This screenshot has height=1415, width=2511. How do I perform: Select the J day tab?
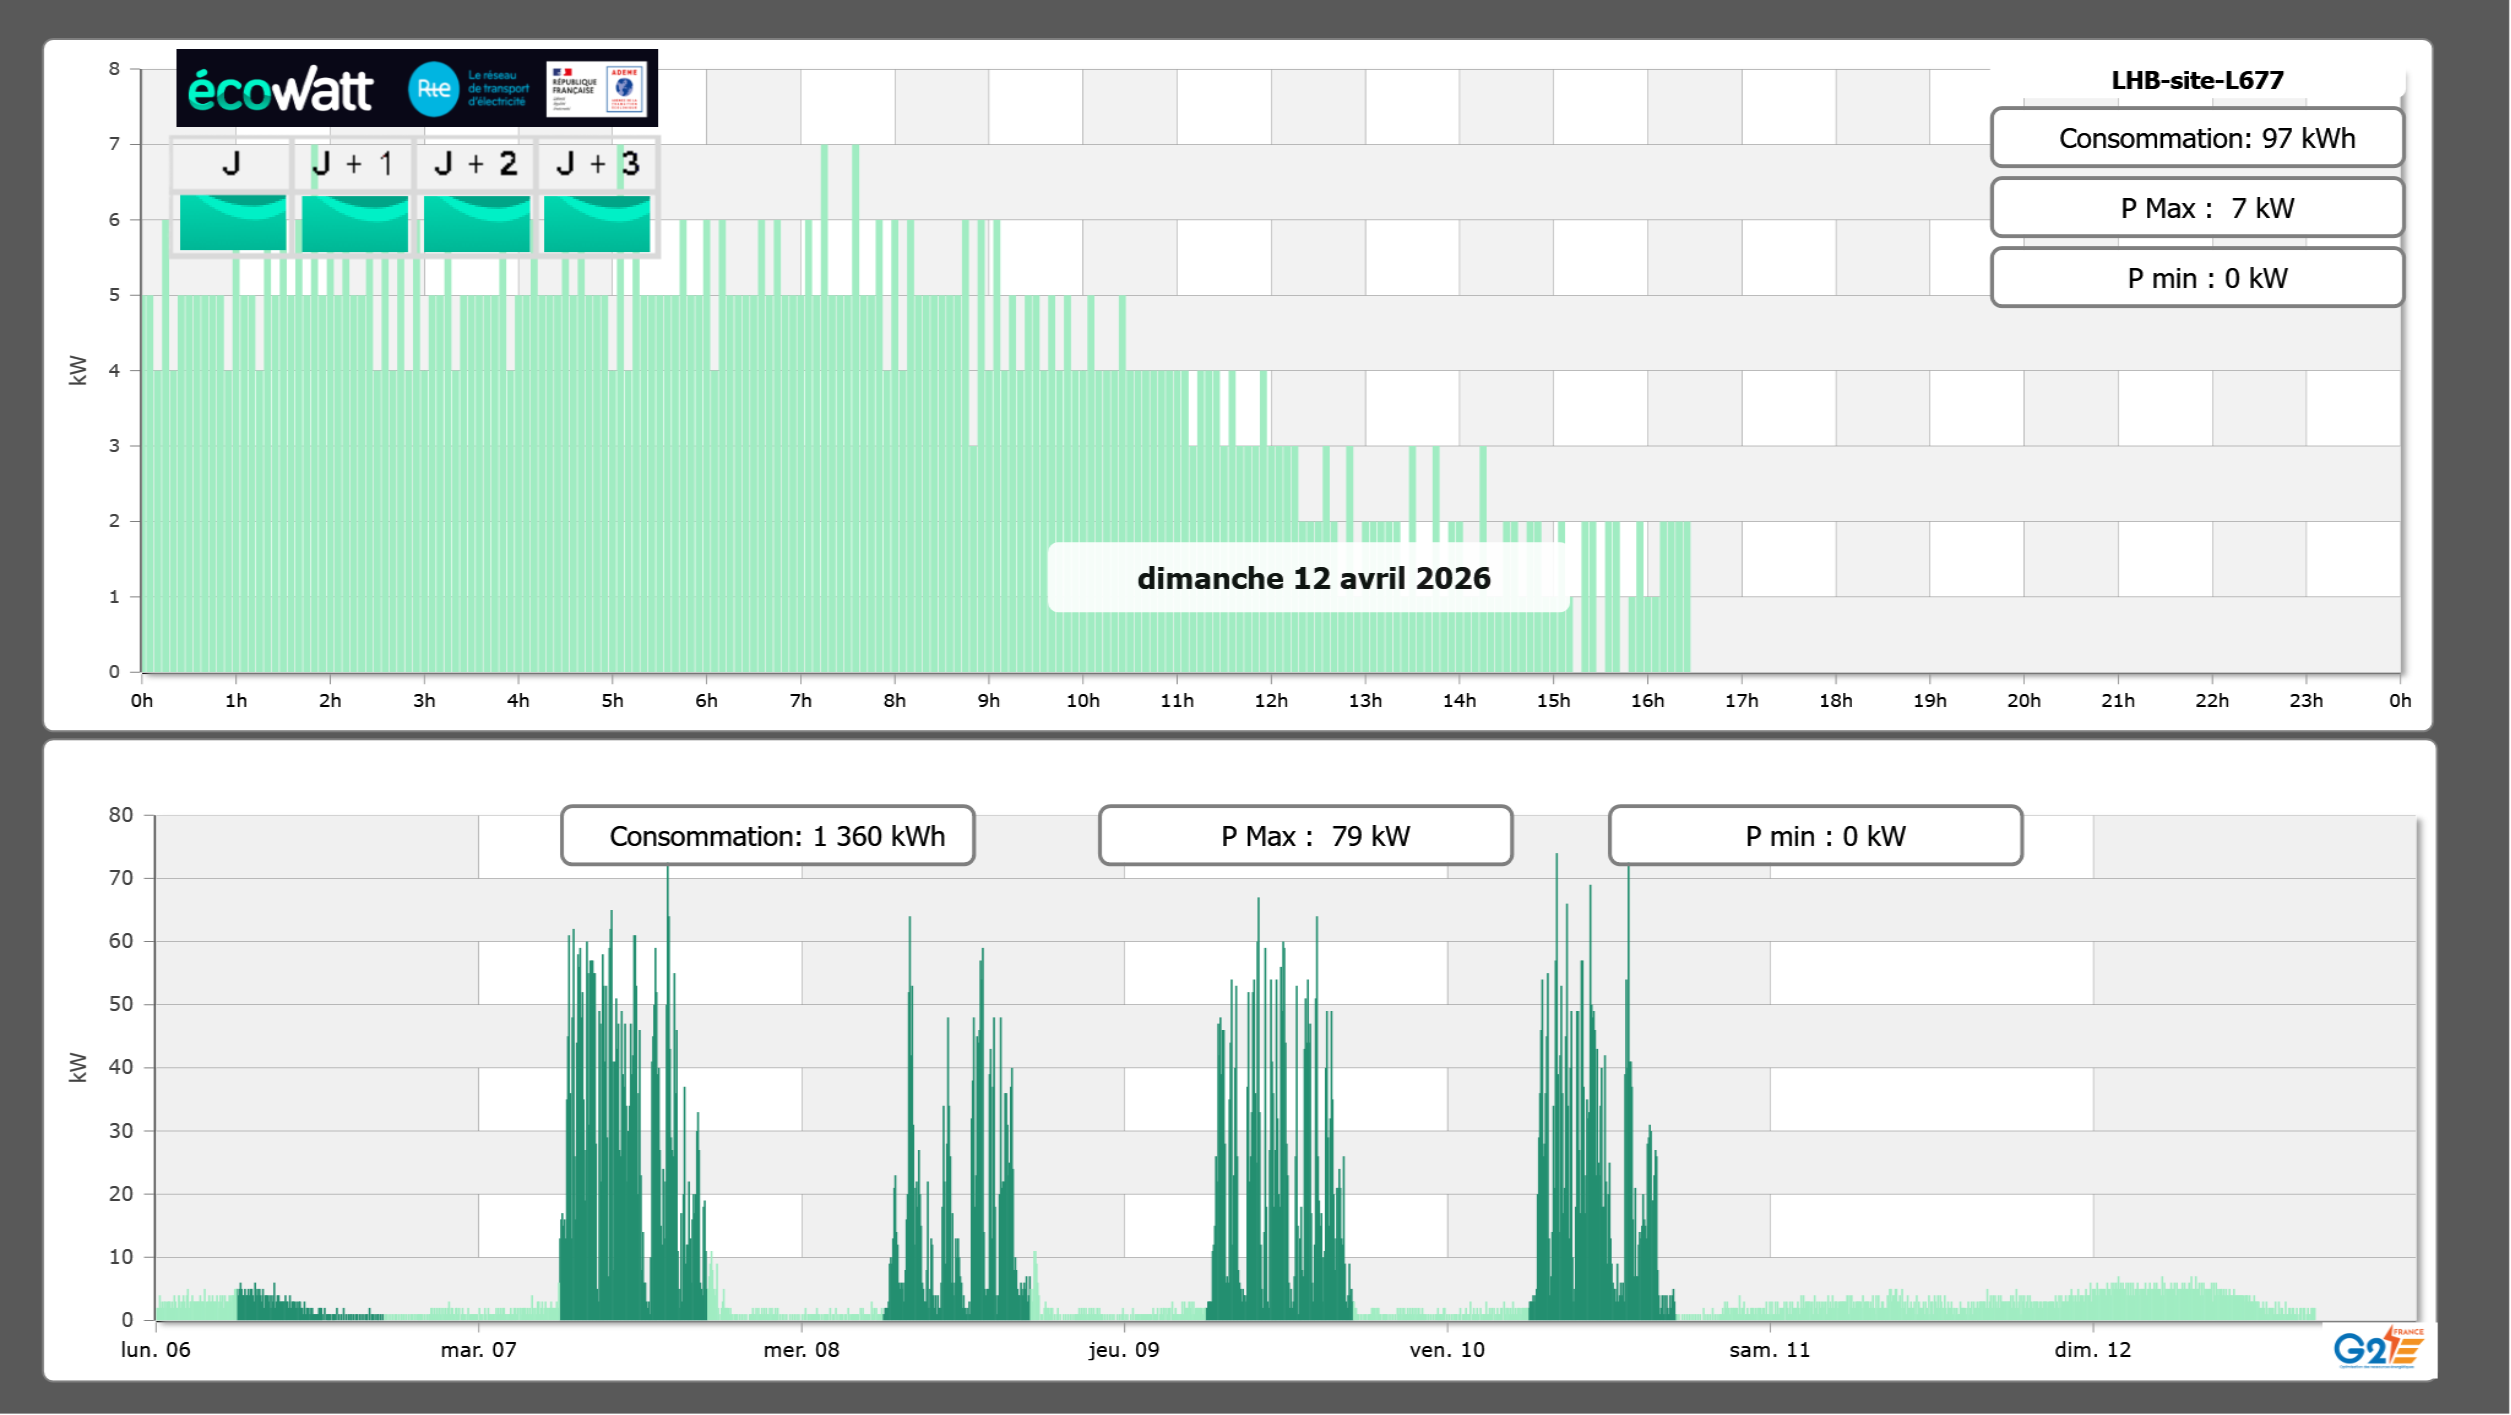tap(231, 163)
